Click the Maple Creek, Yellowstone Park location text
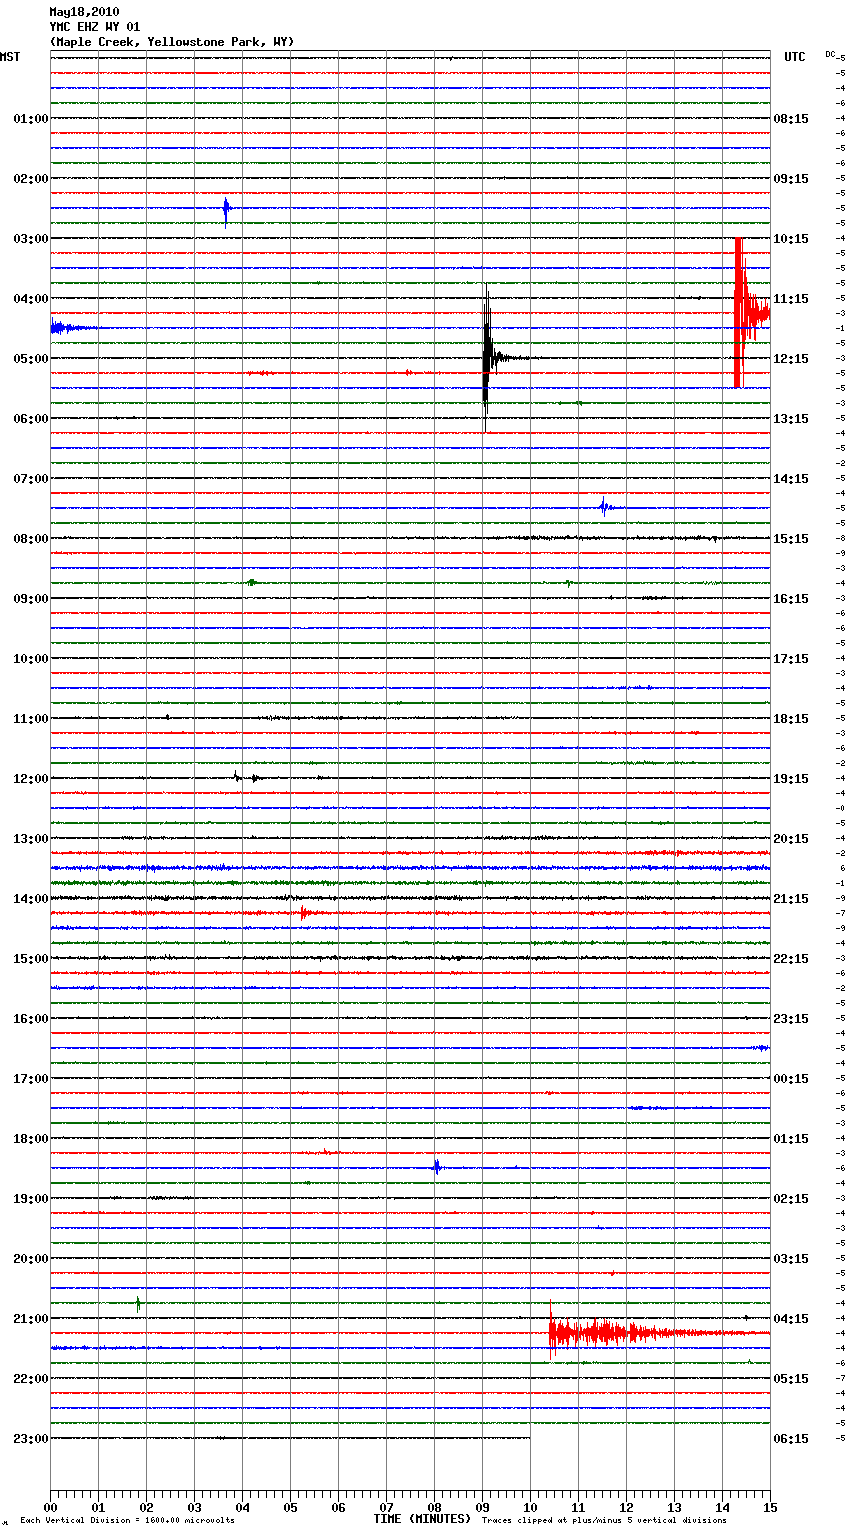 (172, 42)
